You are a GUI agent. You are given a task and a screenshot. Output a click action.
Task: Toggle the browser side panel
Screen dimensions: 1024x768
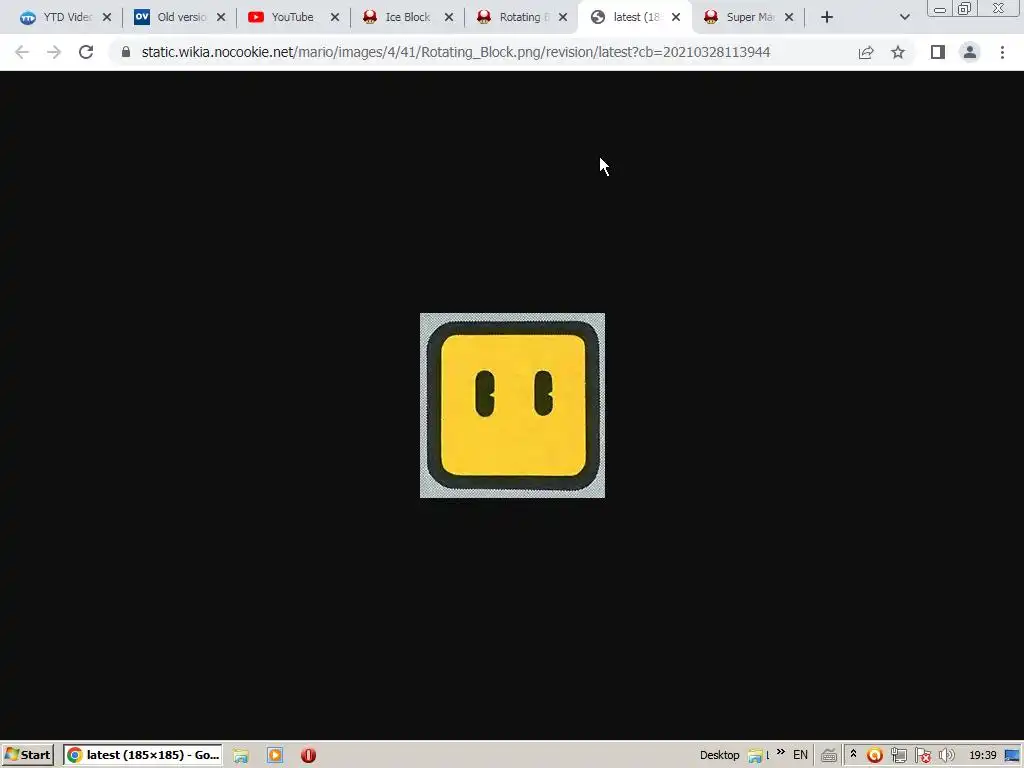[938, 52]
